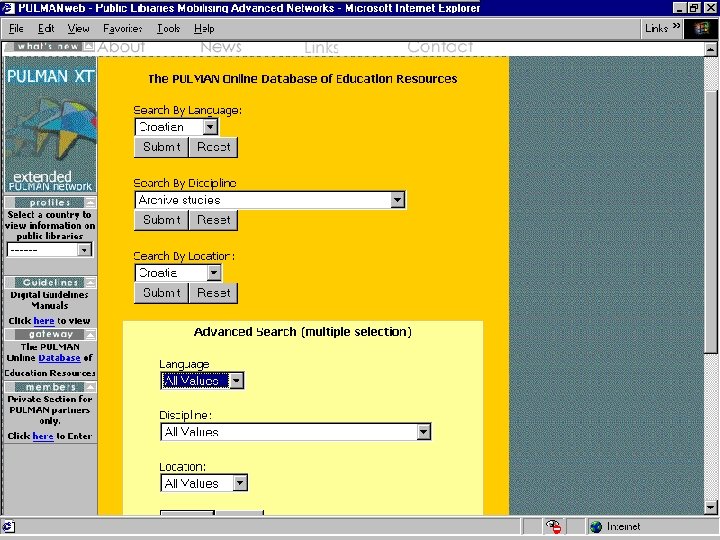Open the Links page tab
Viewport: 720px width, 540px height.
[x=321, y=47]
